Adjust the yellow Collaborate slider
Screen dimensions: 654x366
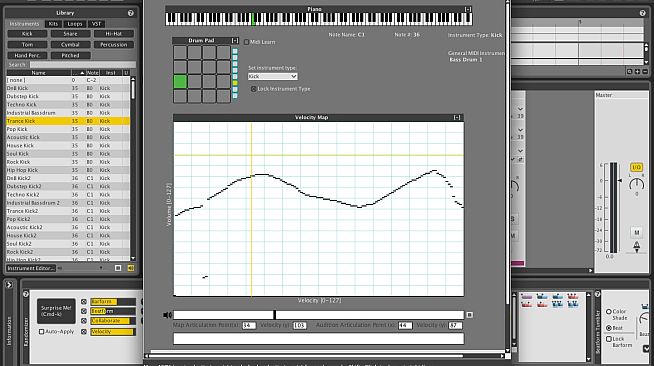(x=113, y=321)
